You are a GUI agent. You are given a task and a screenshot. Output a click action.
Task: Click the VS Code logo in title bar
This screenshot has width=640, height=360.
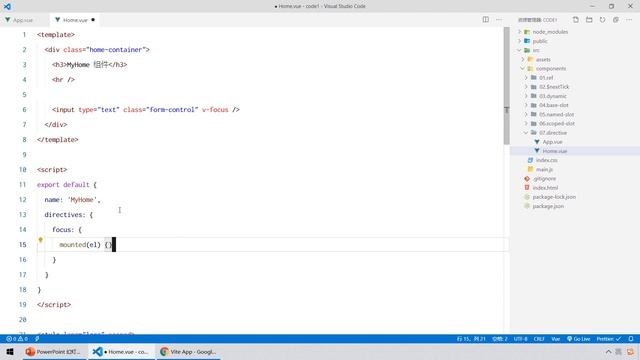pos(7,6)
